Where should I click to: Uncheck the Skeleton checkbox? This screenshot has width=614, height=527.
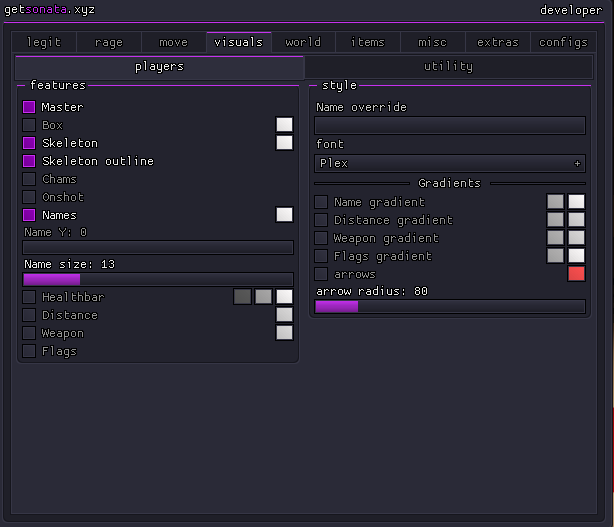click(29, 143)
